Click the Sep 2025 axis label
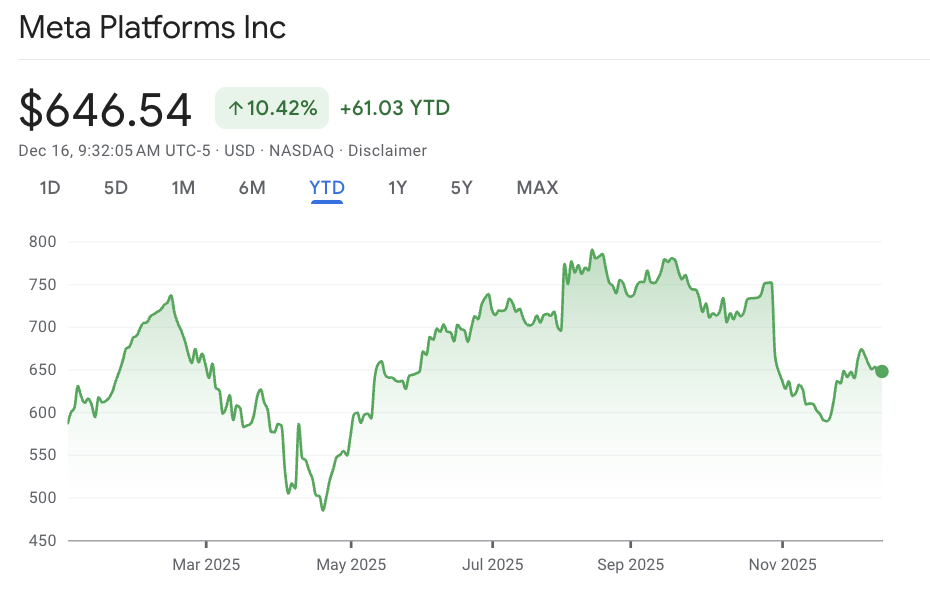 (630, 565)
